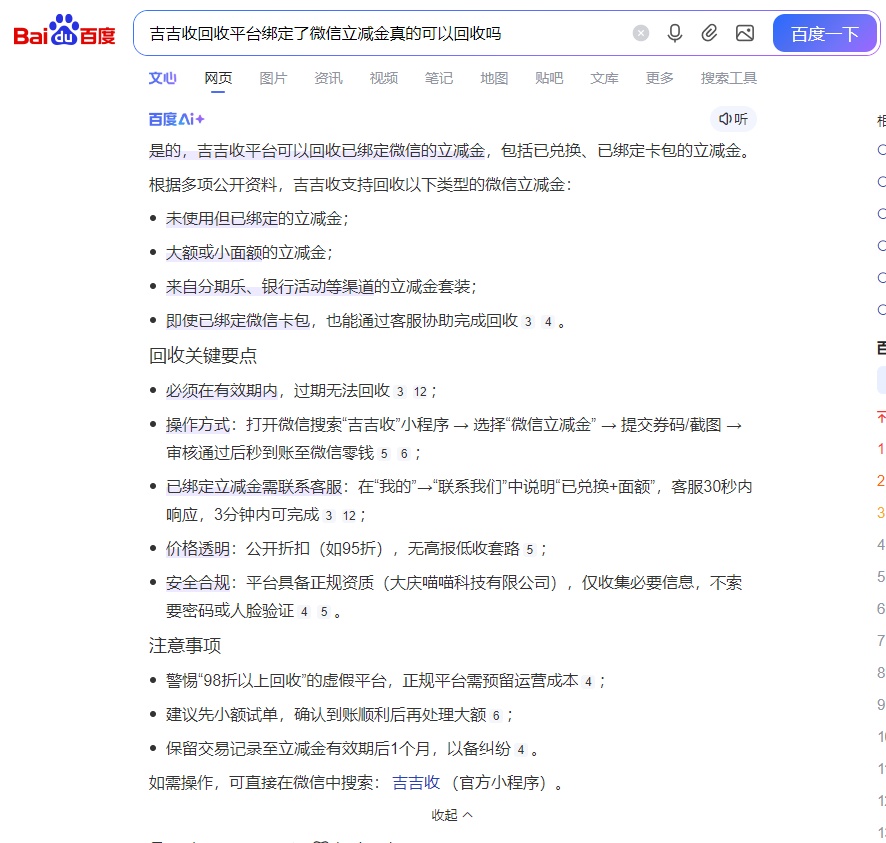This screenshot has width=886, height=843.
Task: Click the Baidu logo
Action: coord(66,31)
